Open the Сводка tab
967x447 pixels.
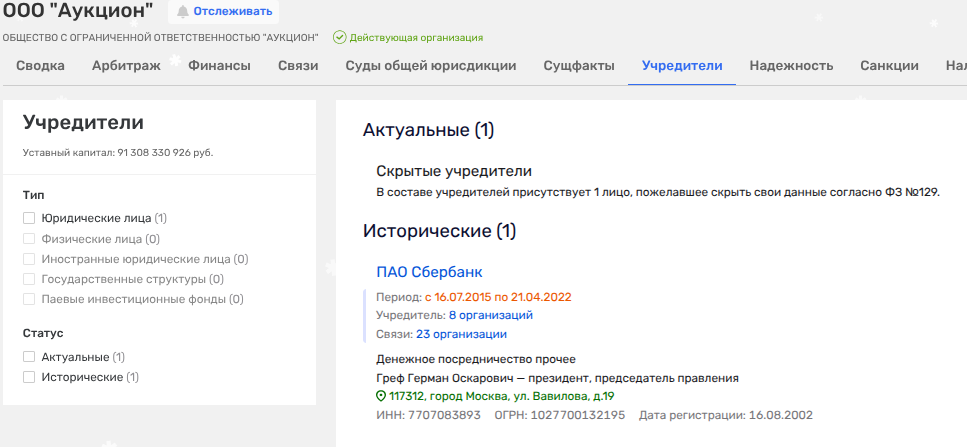[x=40, y=66]
